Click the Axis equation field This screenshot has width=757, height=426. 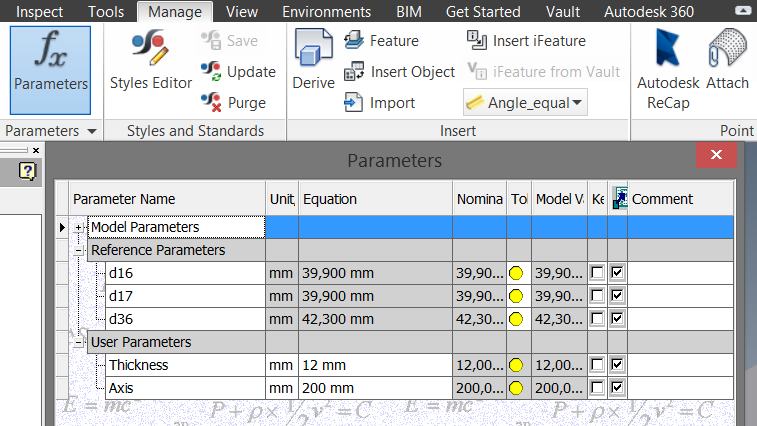(376, 388)
